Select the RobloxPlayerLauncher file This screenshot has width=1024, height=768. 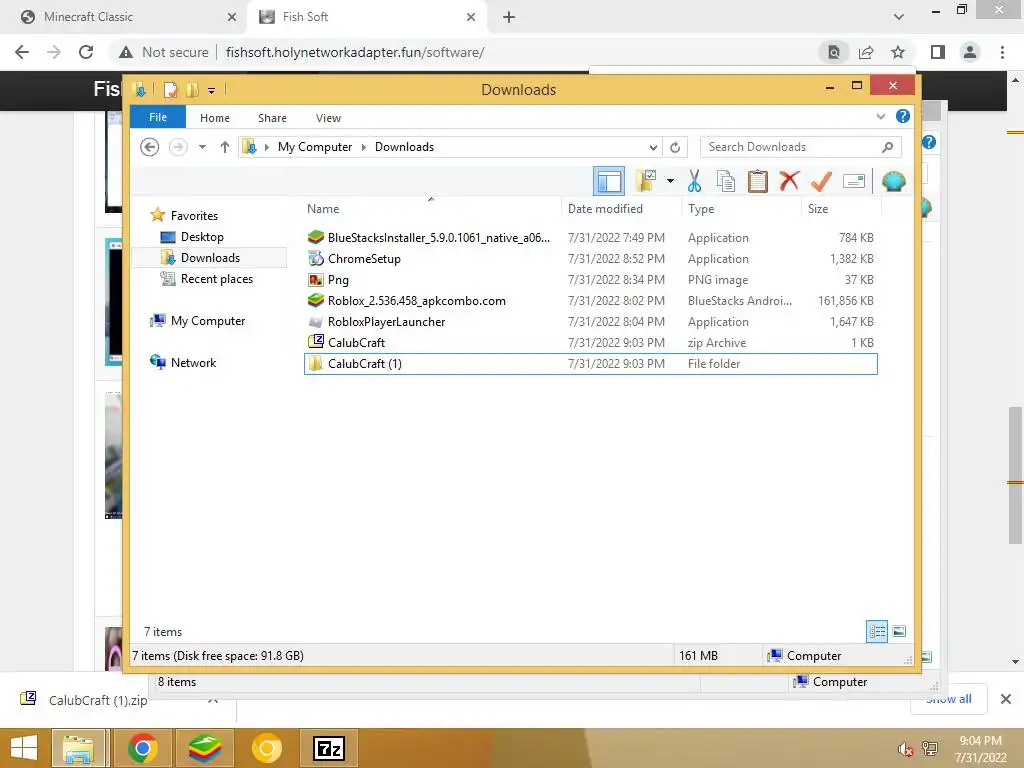click(x=590, y=321)
